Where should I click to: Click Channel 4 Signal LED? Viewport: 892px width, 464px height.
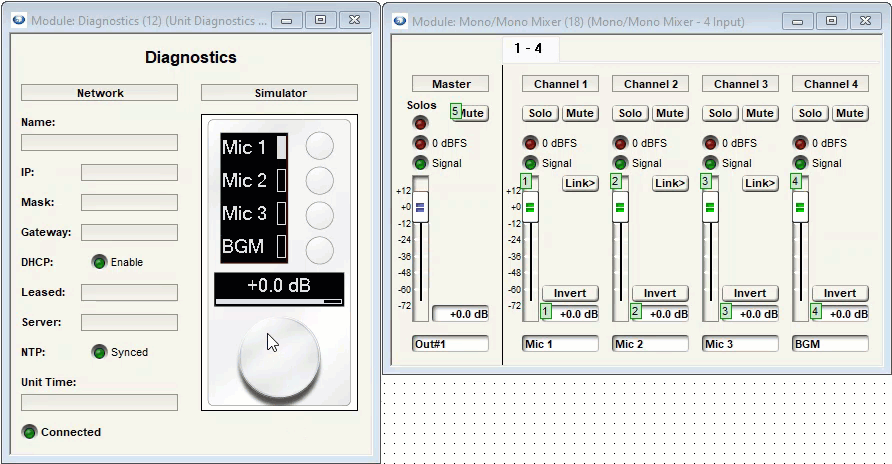point(800,163)
